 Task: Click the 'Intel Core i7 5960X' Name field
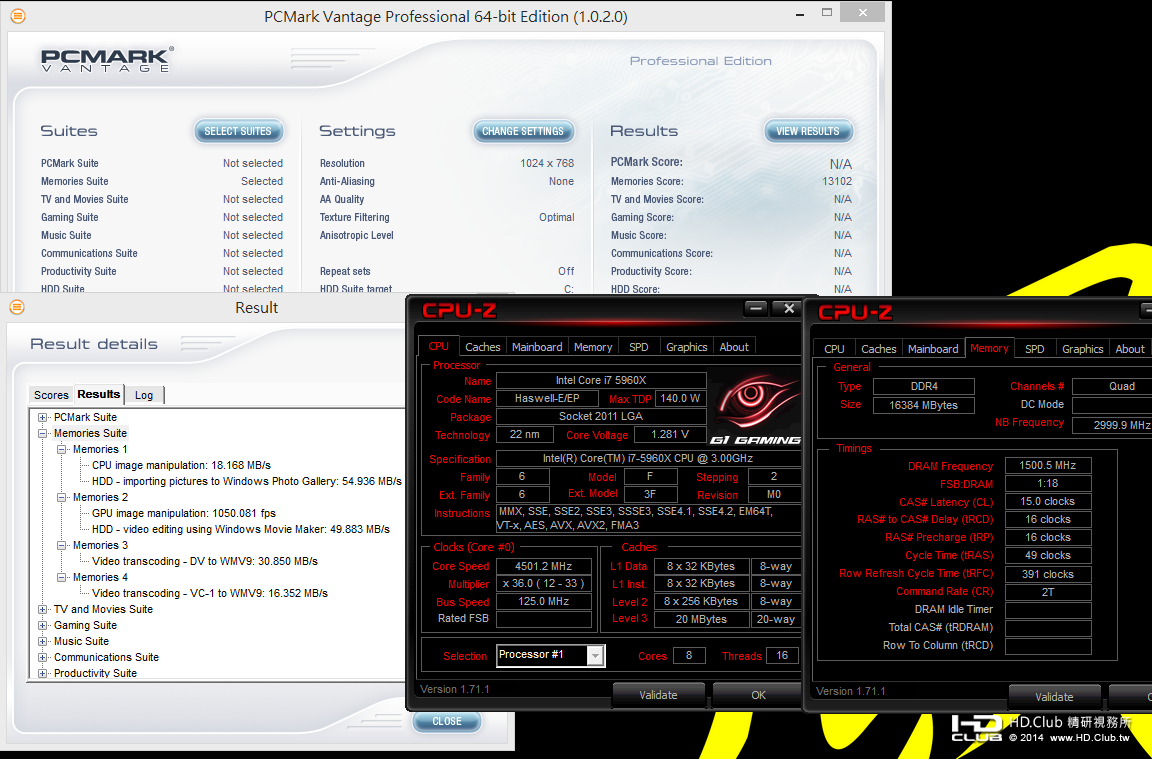click(x=601, y=381)
